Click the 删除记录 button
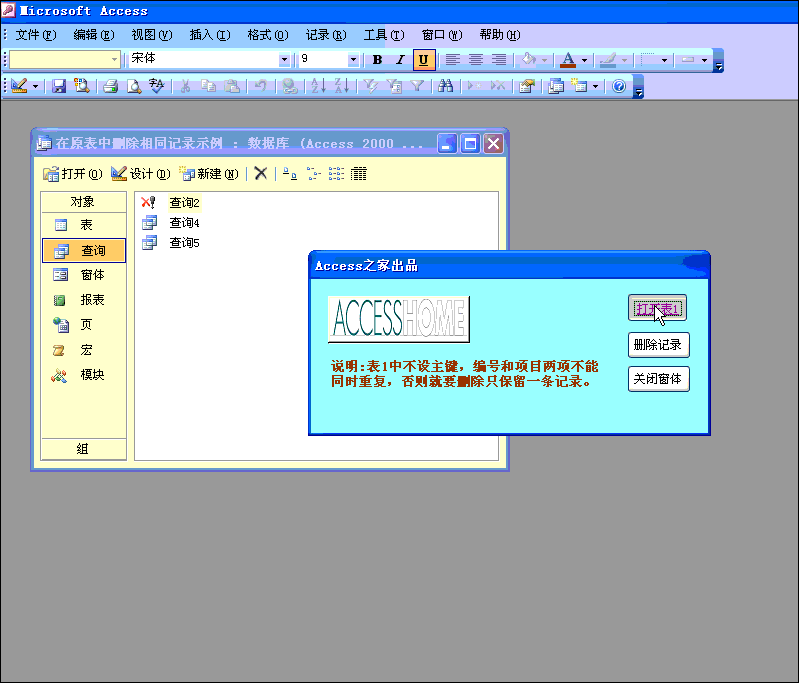This screenshot has width=799, height=683. pyautogui.click(x=658, y=345)
